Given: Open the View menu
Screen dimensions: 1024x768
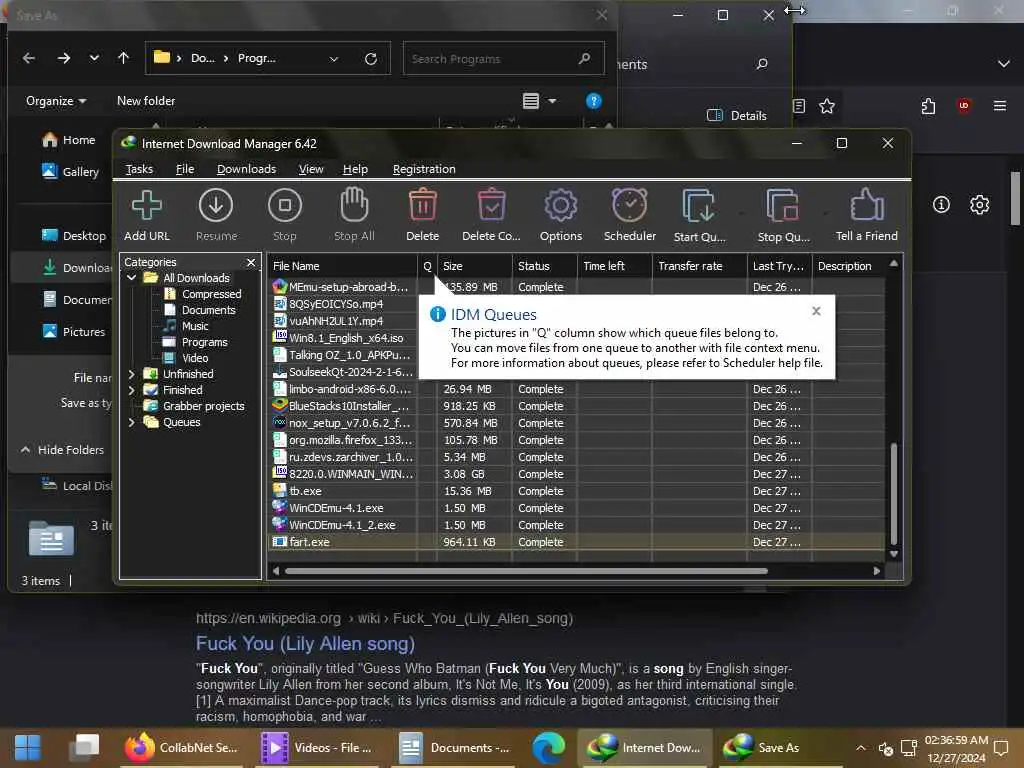Looking at the screenshot, I should (x=311, y=169).
